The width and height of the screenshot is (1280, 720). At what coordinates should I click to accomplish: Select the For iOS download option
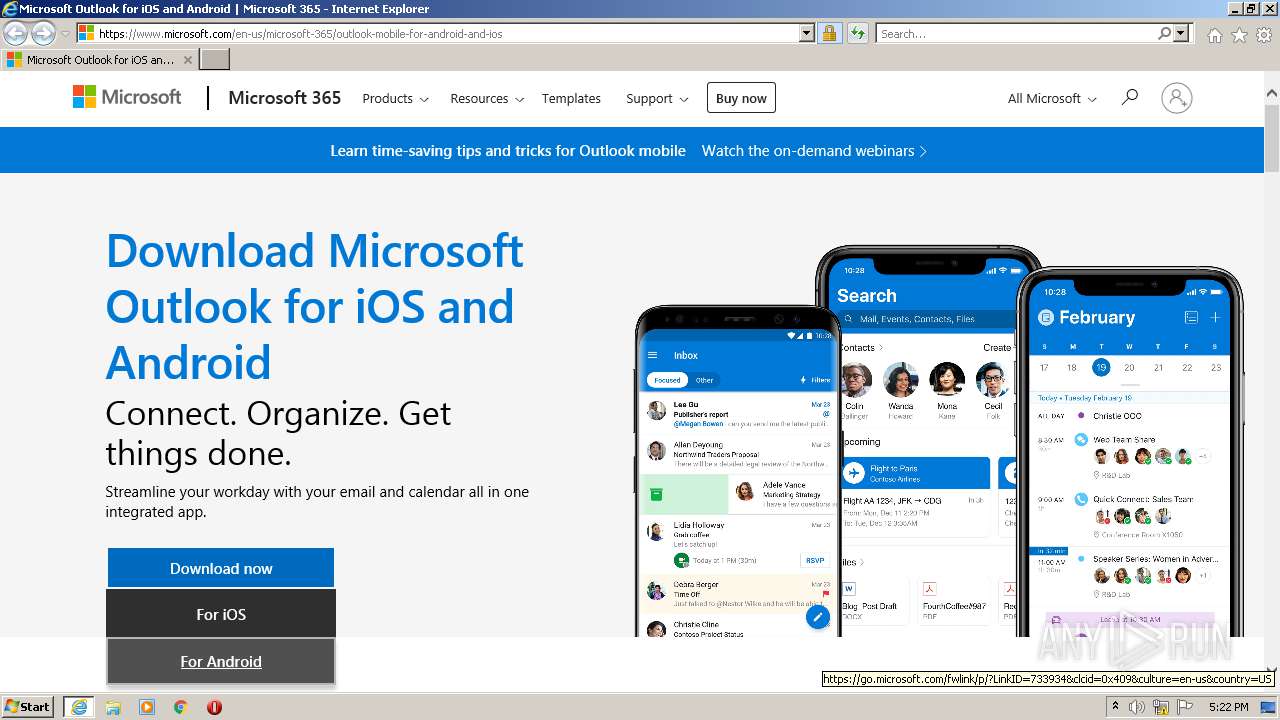[221, 614]
